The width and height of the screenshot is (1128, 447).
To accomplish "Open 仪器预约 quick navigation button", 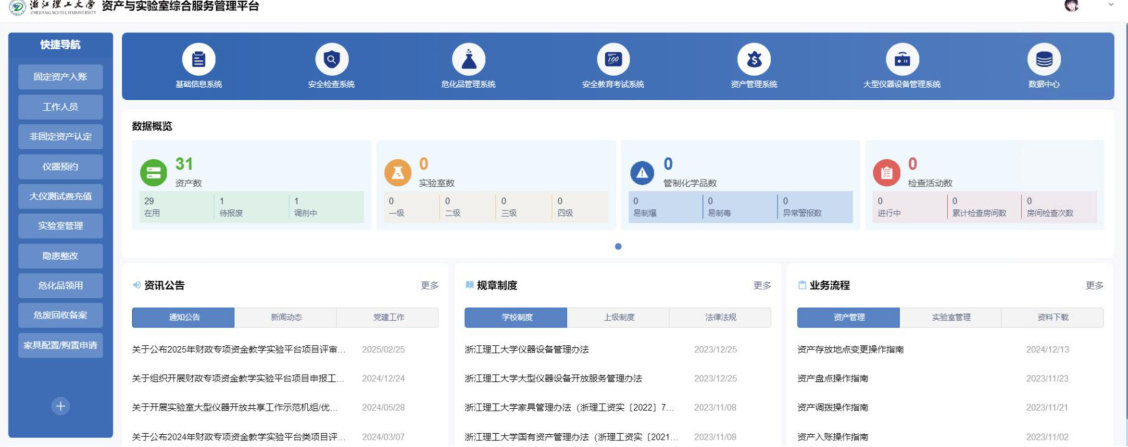I will point(60,166).
